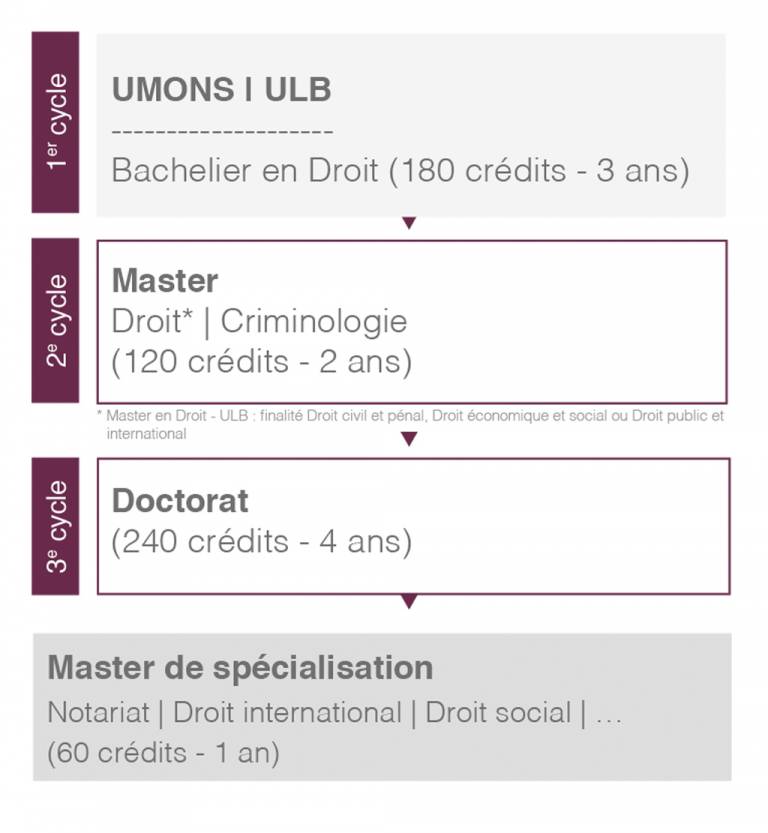The width and height of the screenshot is (768, 833).
Task: Click the 120 crédits - 2 ans text
Action: 262,362
